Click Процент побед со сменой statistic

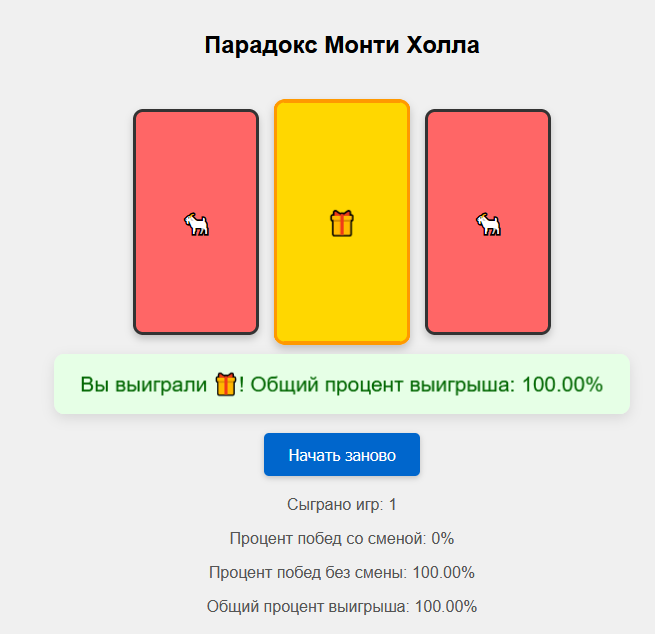(x=342, y=538)
